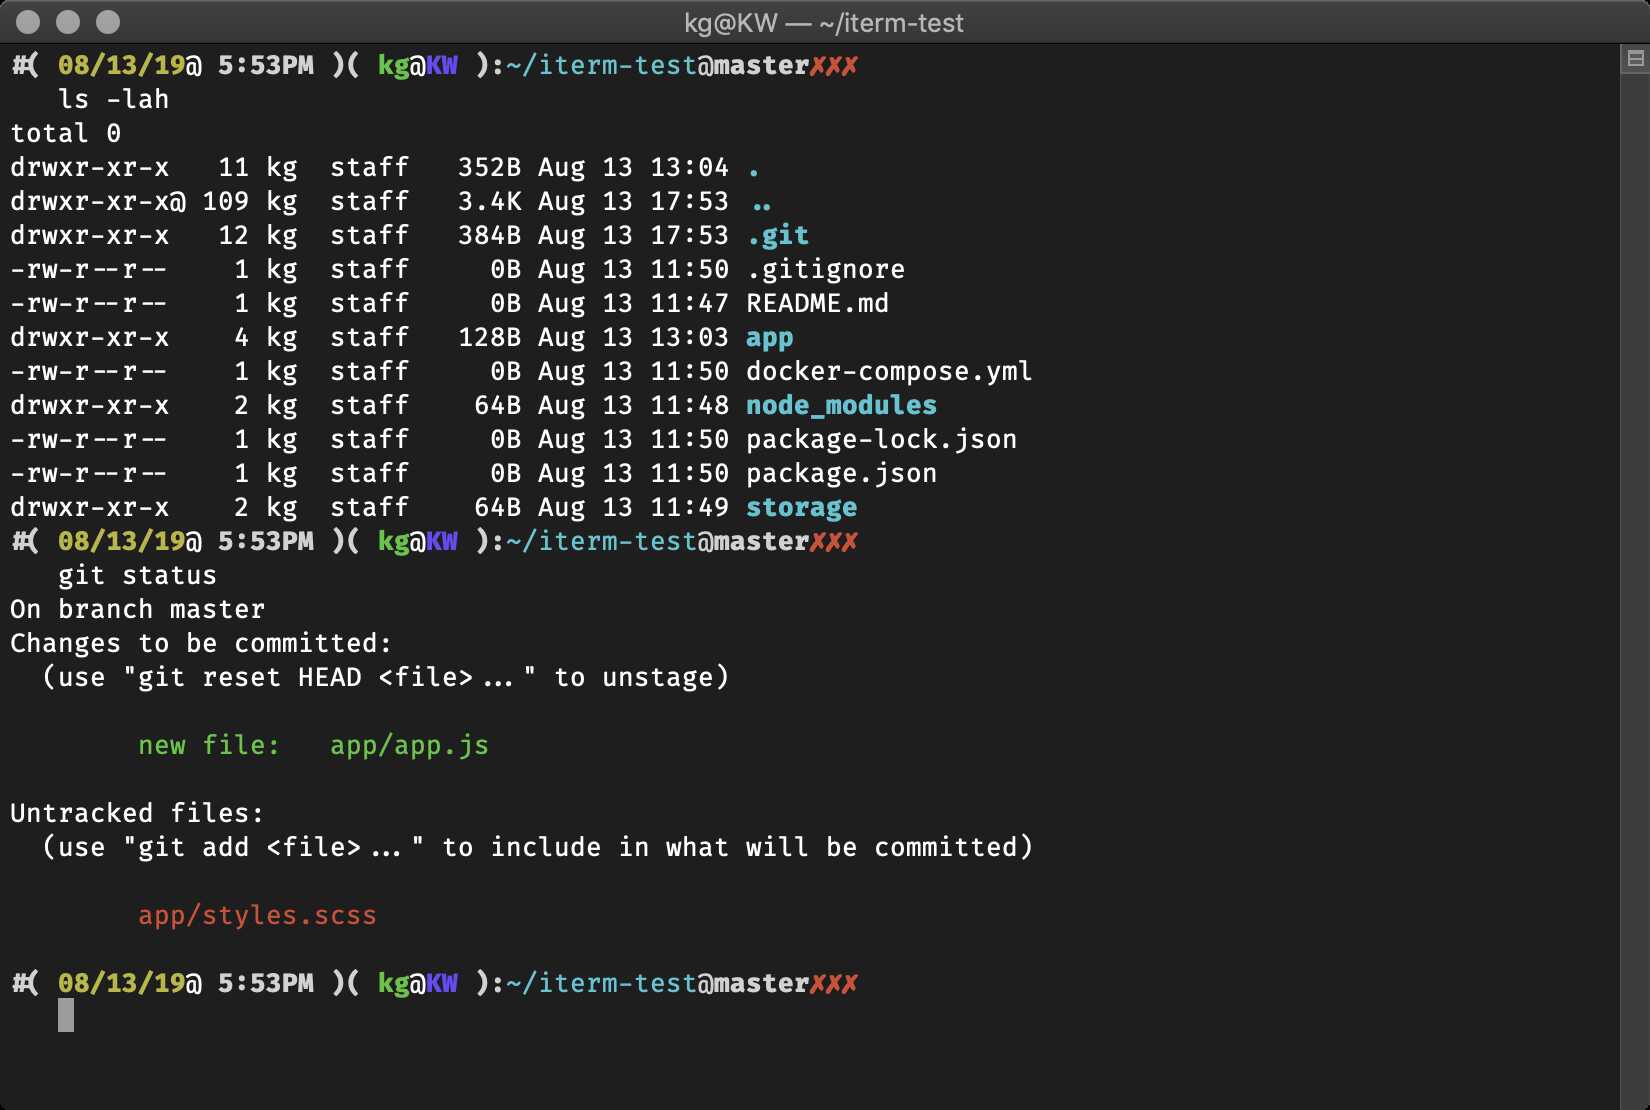Click the .git directory entry
Image resolution: width=1650 pixels, height=1110 pixels.
coord(779,235)
